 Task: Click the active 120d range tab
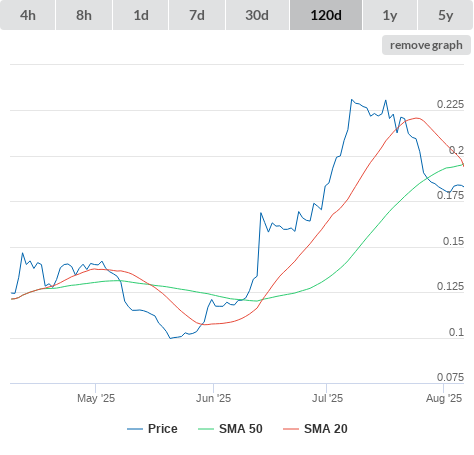[x=326, y=15]
